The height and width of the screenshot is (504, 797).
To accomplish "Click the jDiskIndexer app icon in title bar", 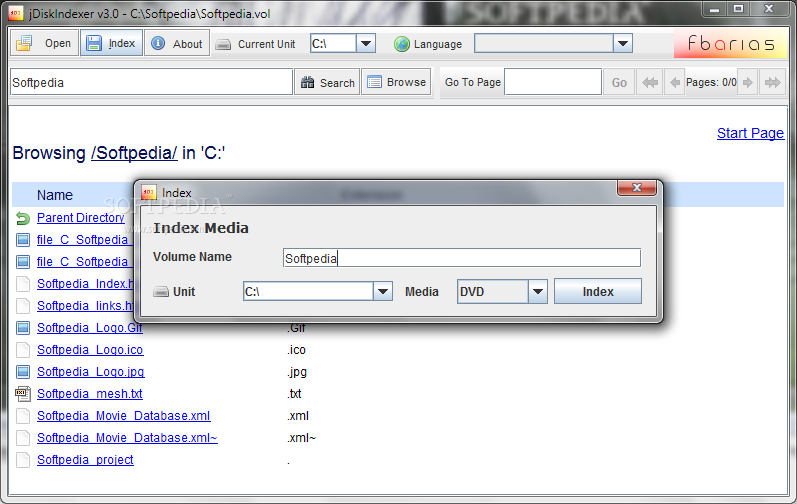I will click(16, 13).
